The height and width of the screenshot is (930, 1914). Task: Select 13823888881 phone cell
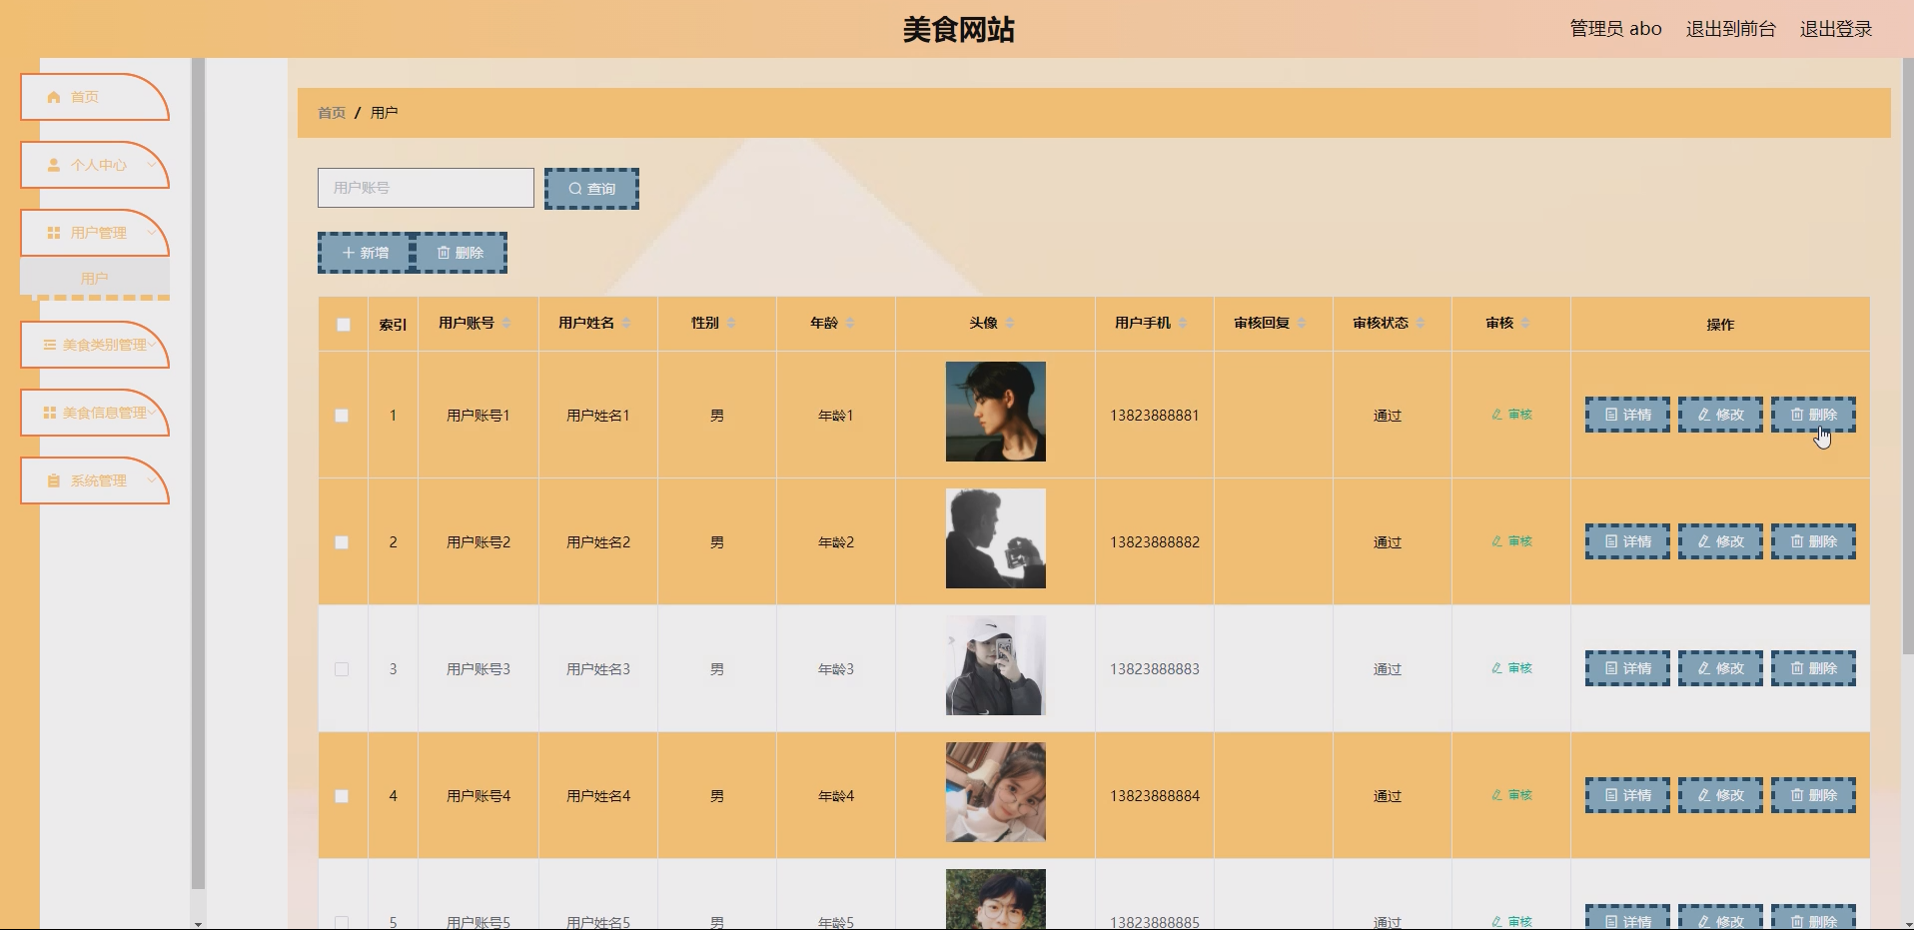[1154, 415]
